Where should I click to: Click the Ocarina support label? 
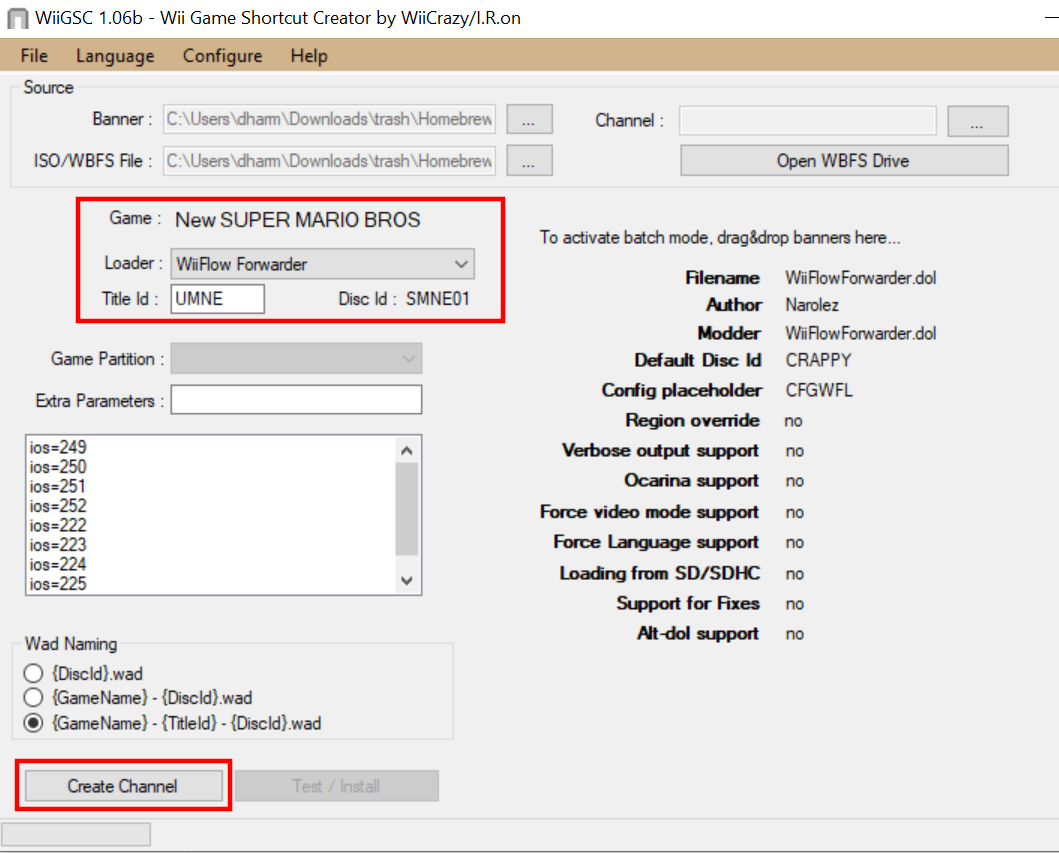[x=692, y=481]
